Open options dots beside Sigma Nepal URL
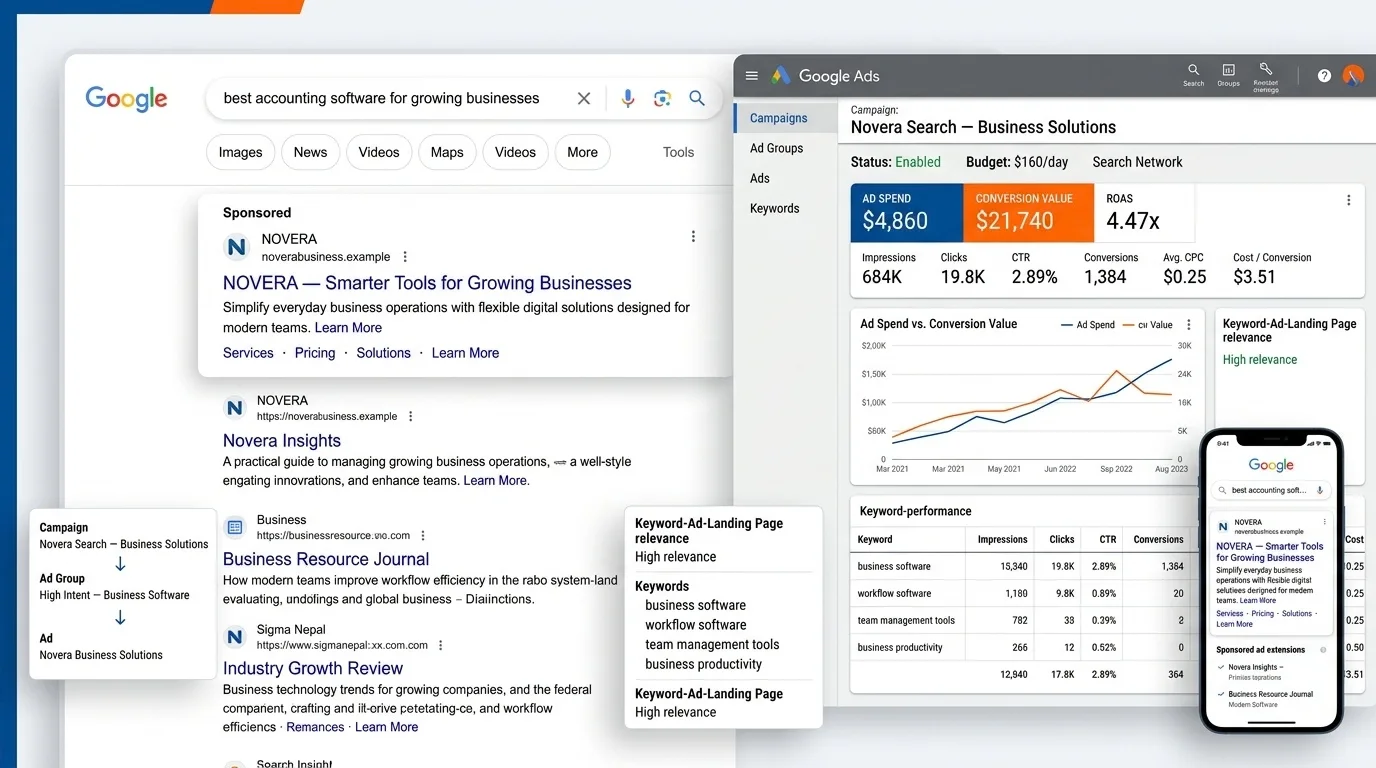1376x768 pixels. [441, 646]
